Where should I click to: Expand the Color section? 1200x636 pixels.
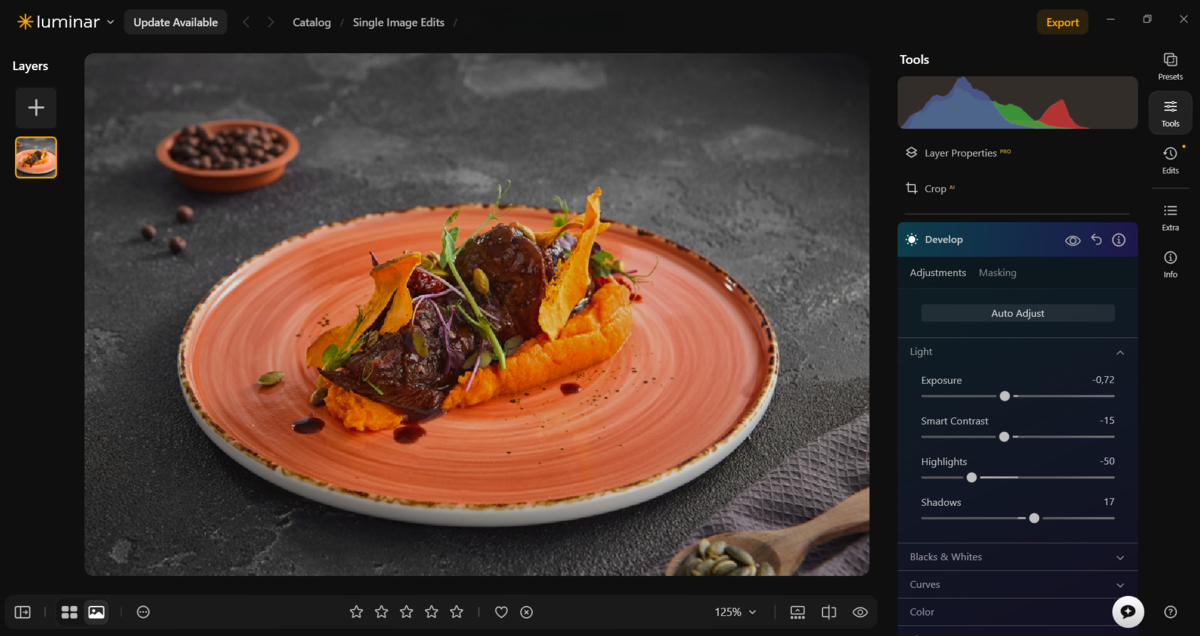(1017, 612)
